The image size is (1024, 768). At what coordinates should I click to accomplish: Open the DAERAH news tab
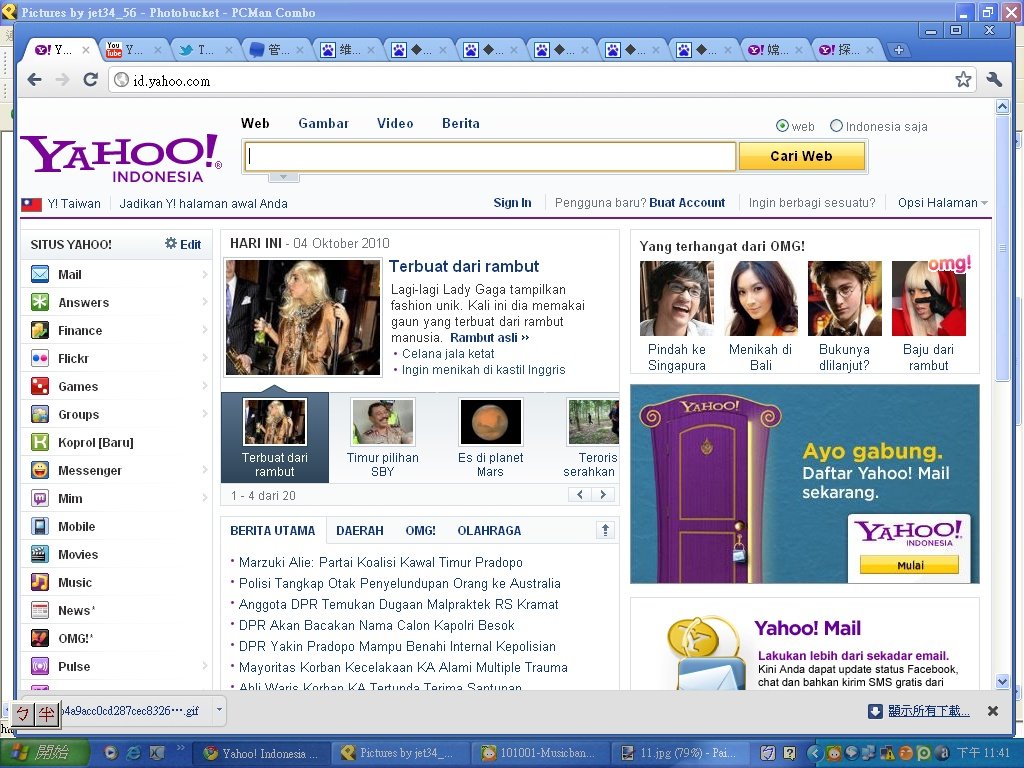pos(360,530)
